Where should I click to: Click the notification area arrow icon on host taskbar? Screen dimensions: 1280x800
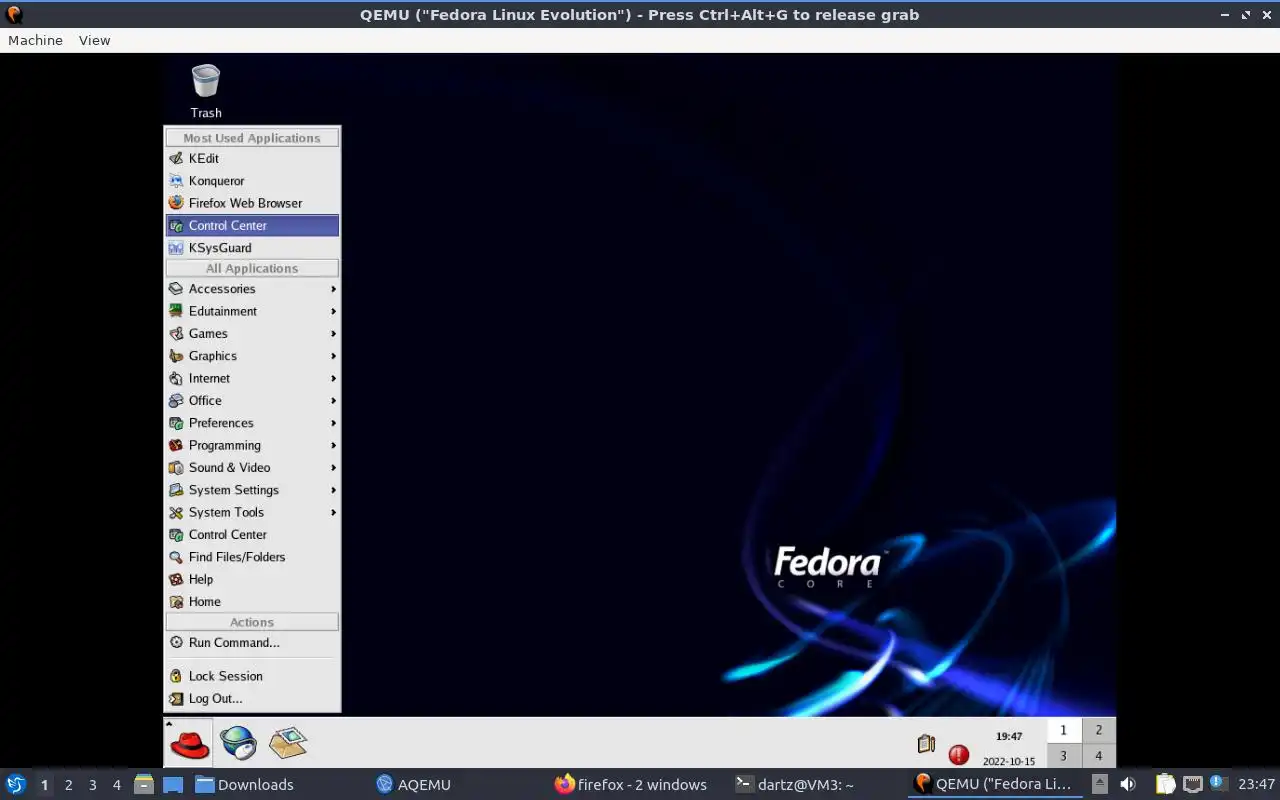[x=1099, y=784]
